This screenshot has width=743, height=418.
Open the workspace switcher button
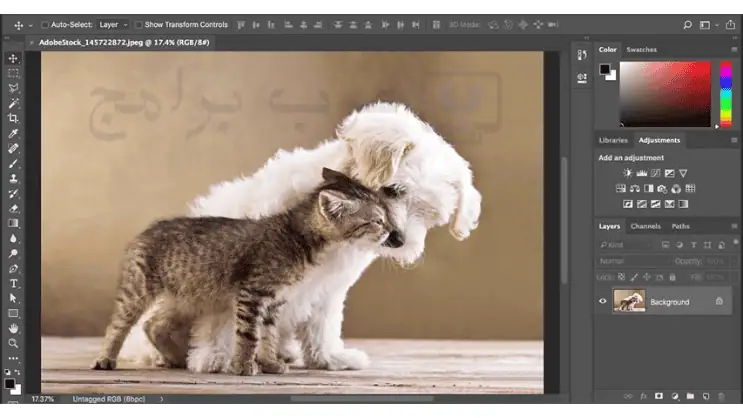tap(705, 25)
